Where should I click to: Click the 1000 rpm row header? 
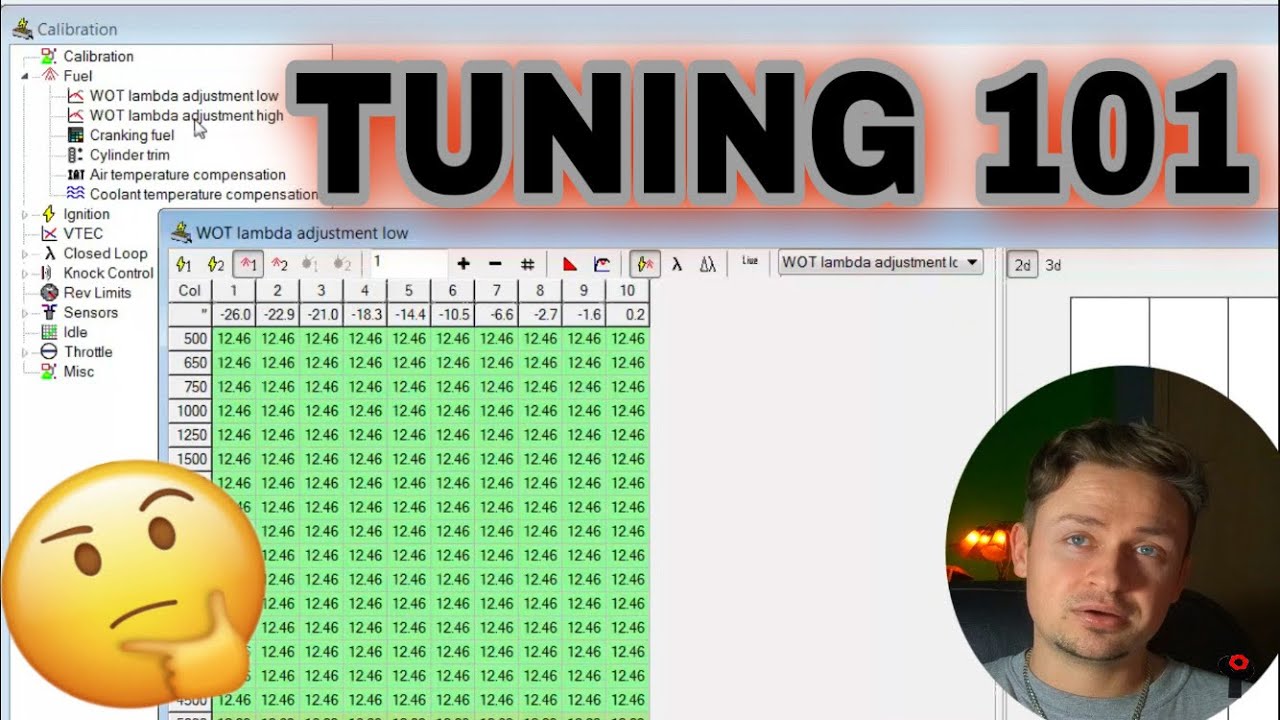(x=190, y=411)
